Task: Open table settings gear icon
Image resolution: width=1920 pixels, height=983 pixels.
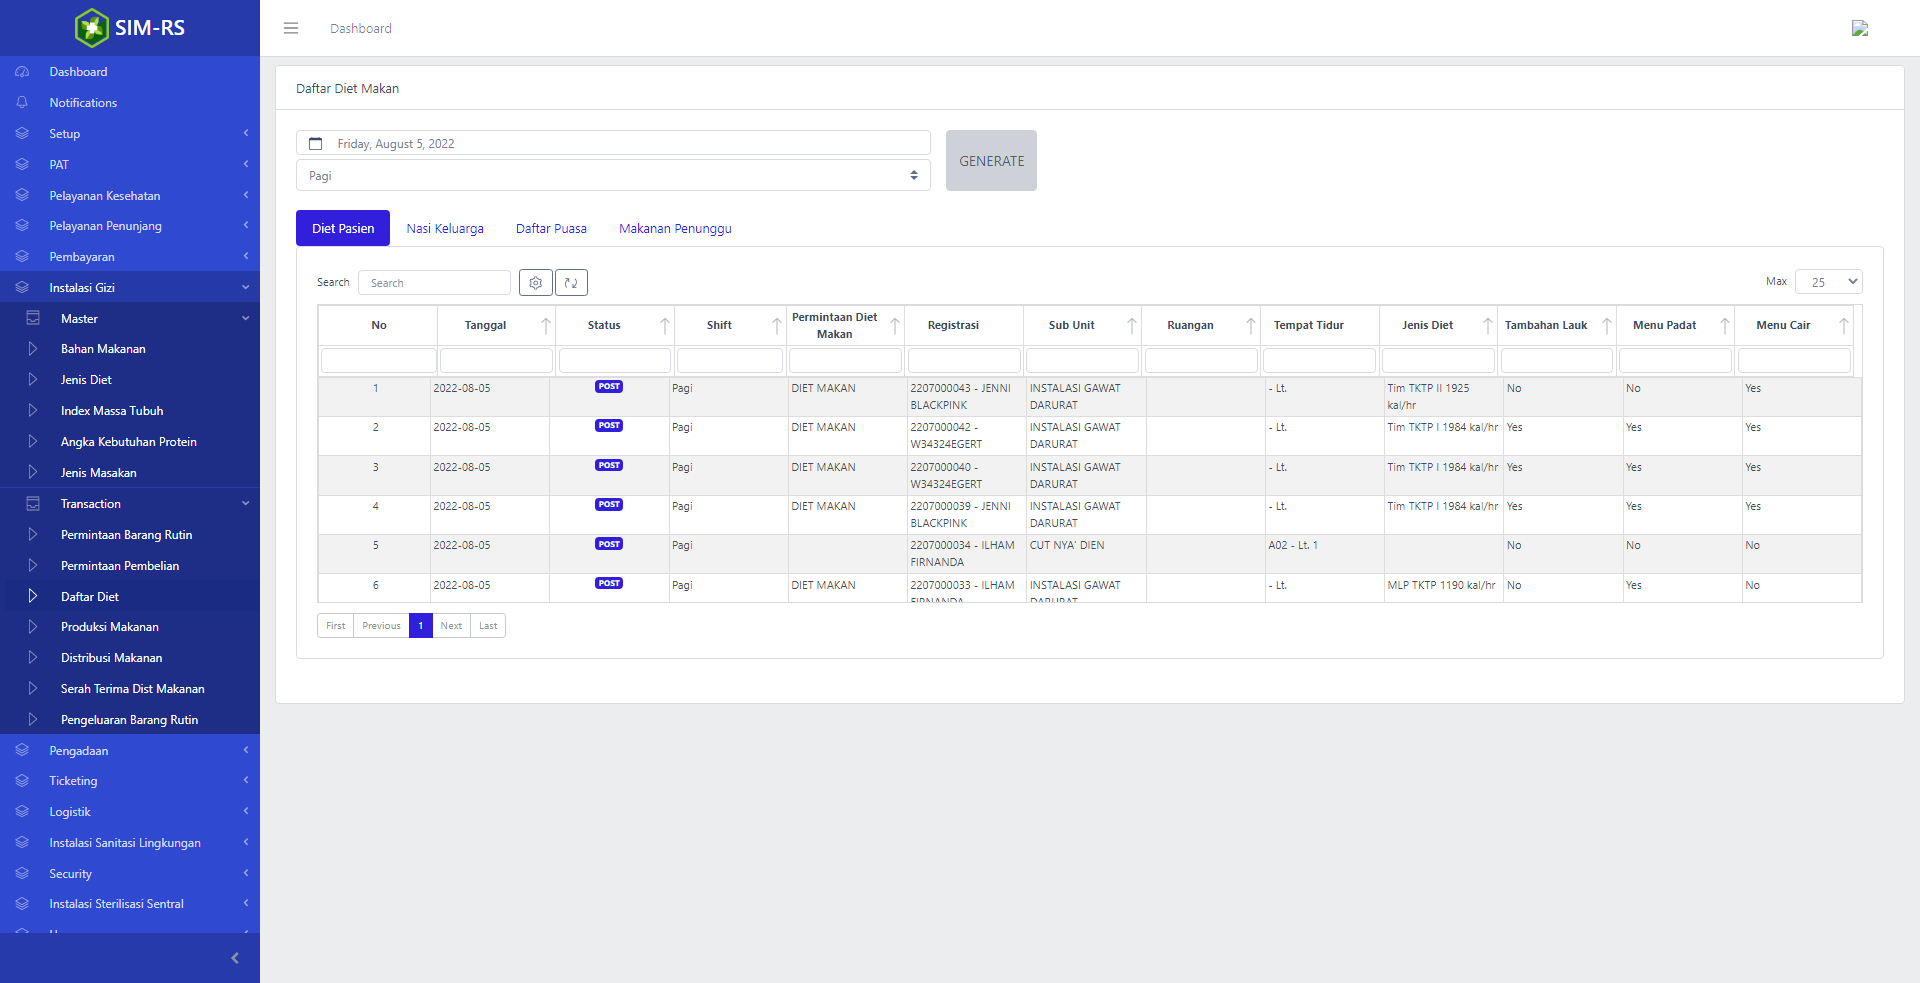Action: point(536,283)
